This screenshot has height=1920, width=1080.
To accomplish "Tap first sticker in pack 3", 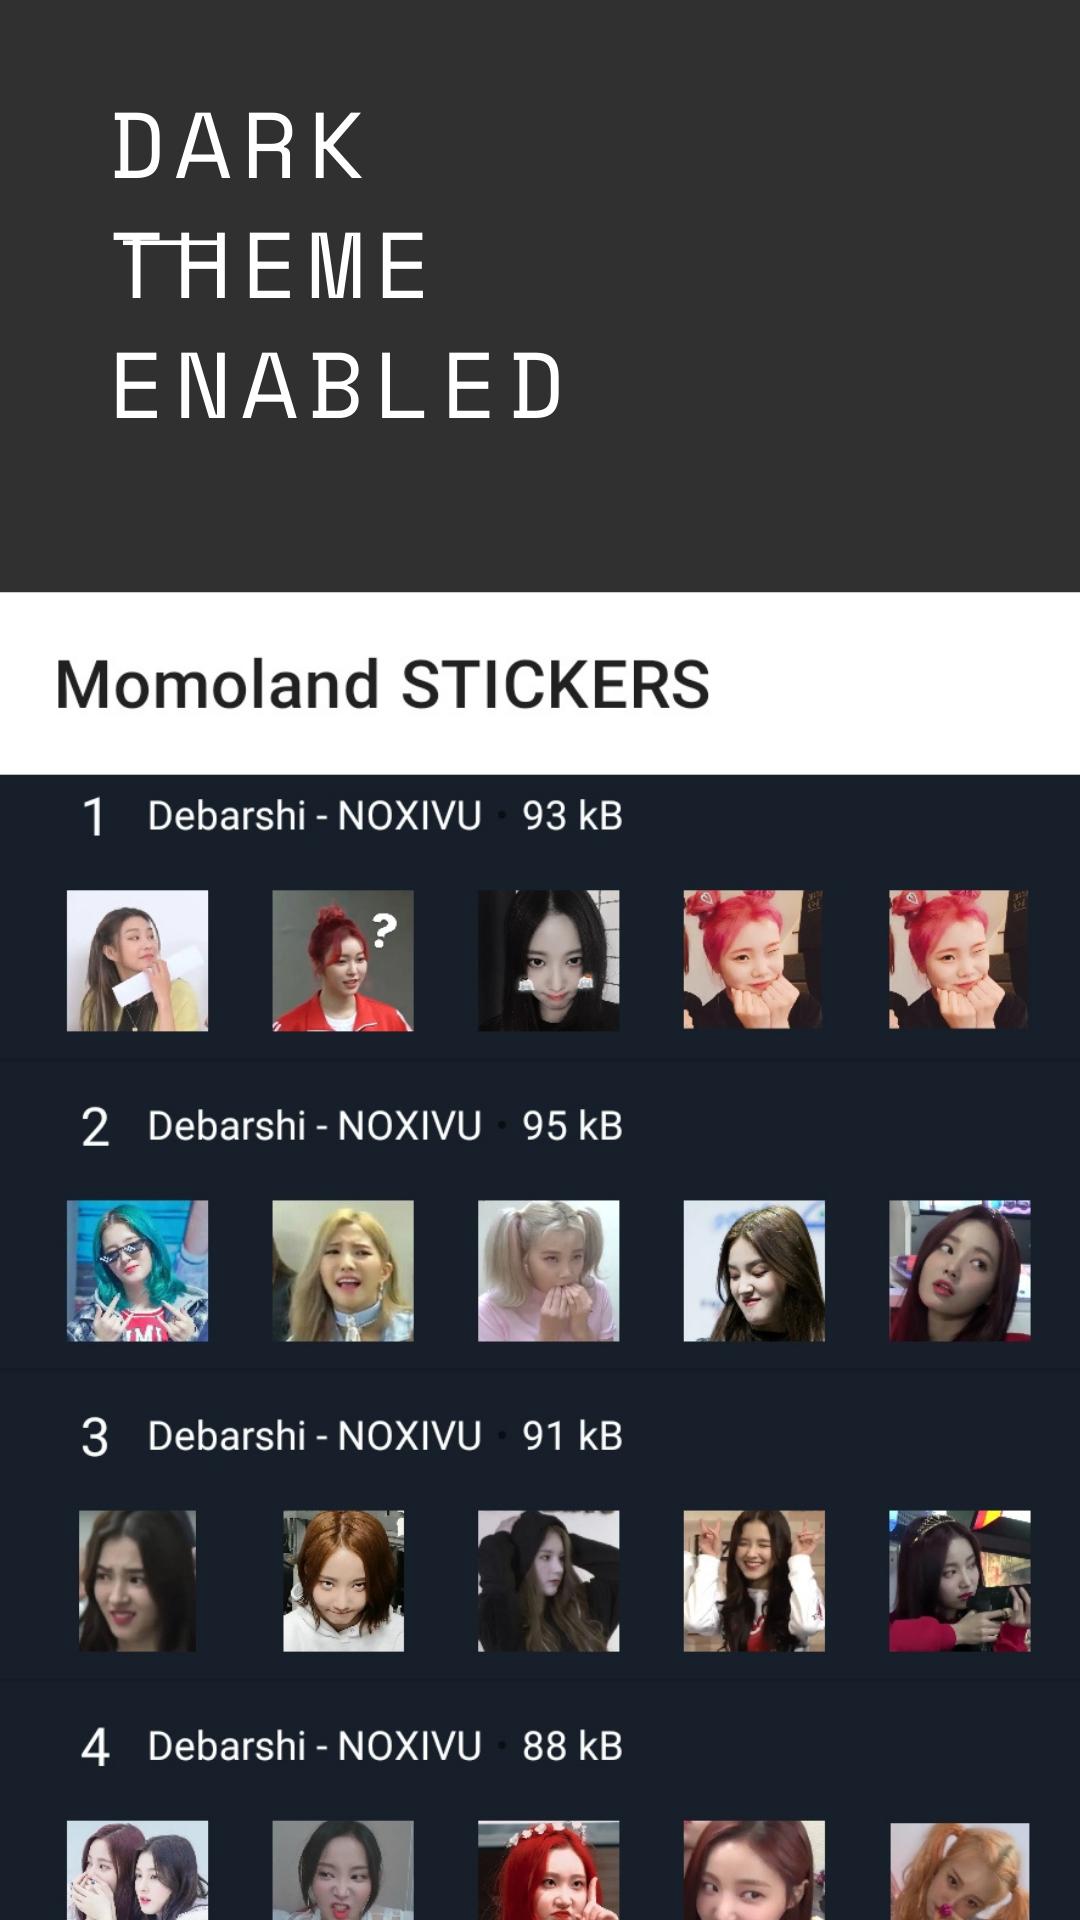I will pos(137,1581).
